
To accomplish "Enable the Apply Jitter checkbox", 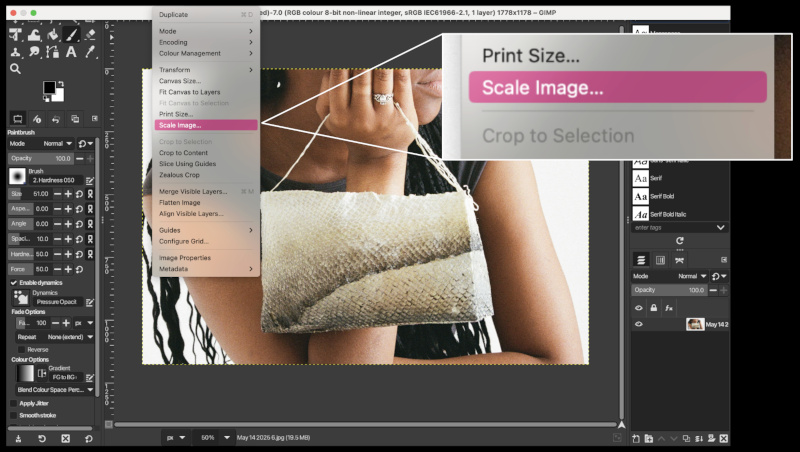I will coord(14,403).
